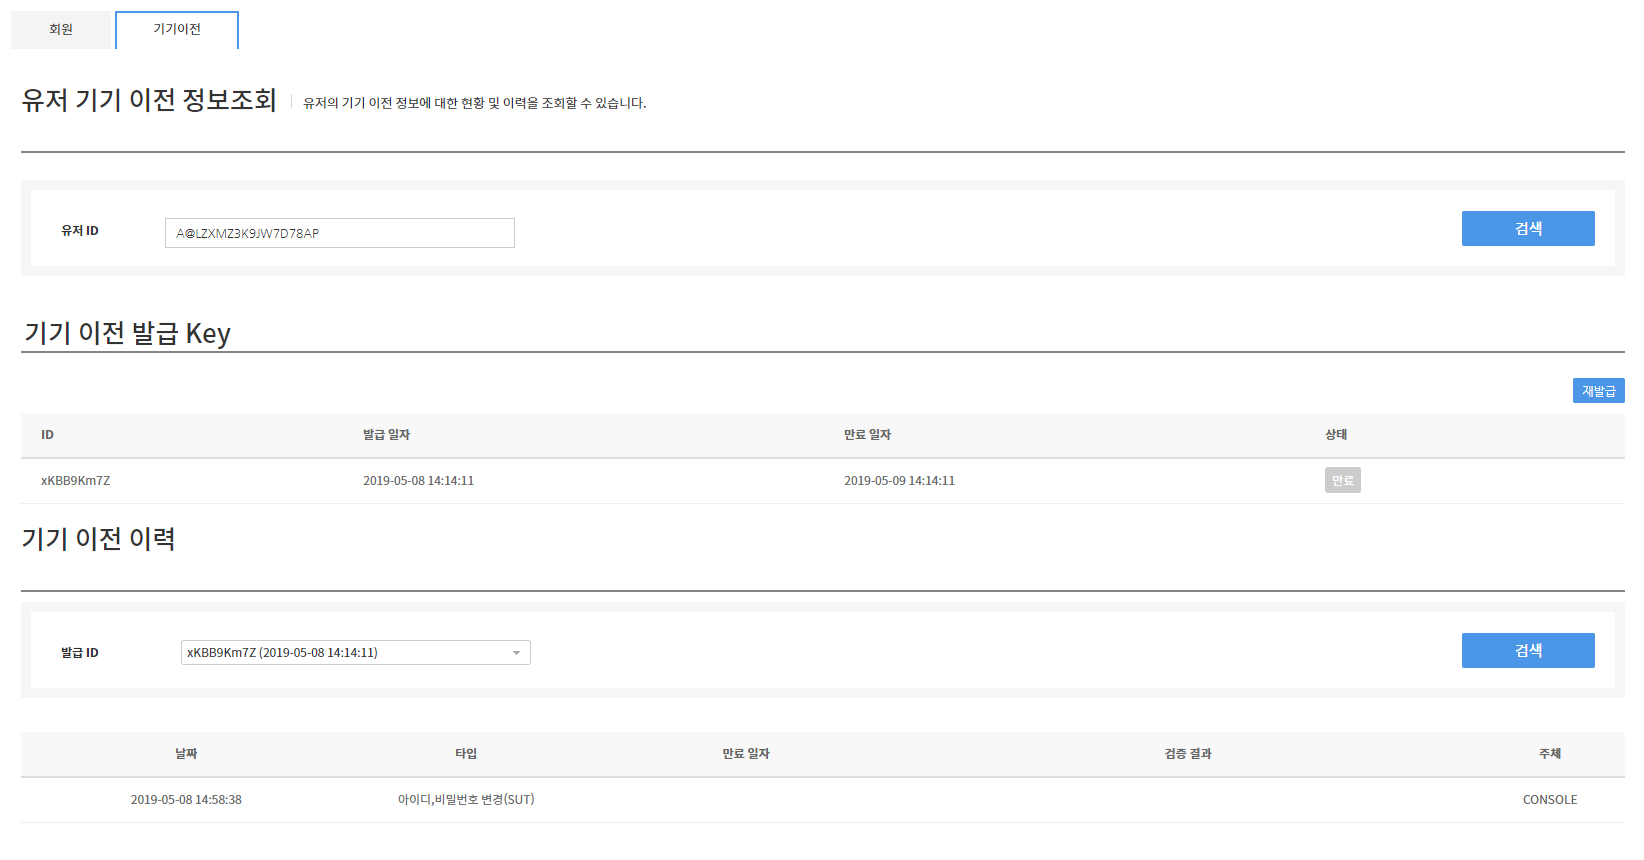Image resolution: width=1644 pixels, height=860 pixels.
Task: Click 검색 button next to 발급 ID
Action: click(1528, 650)
